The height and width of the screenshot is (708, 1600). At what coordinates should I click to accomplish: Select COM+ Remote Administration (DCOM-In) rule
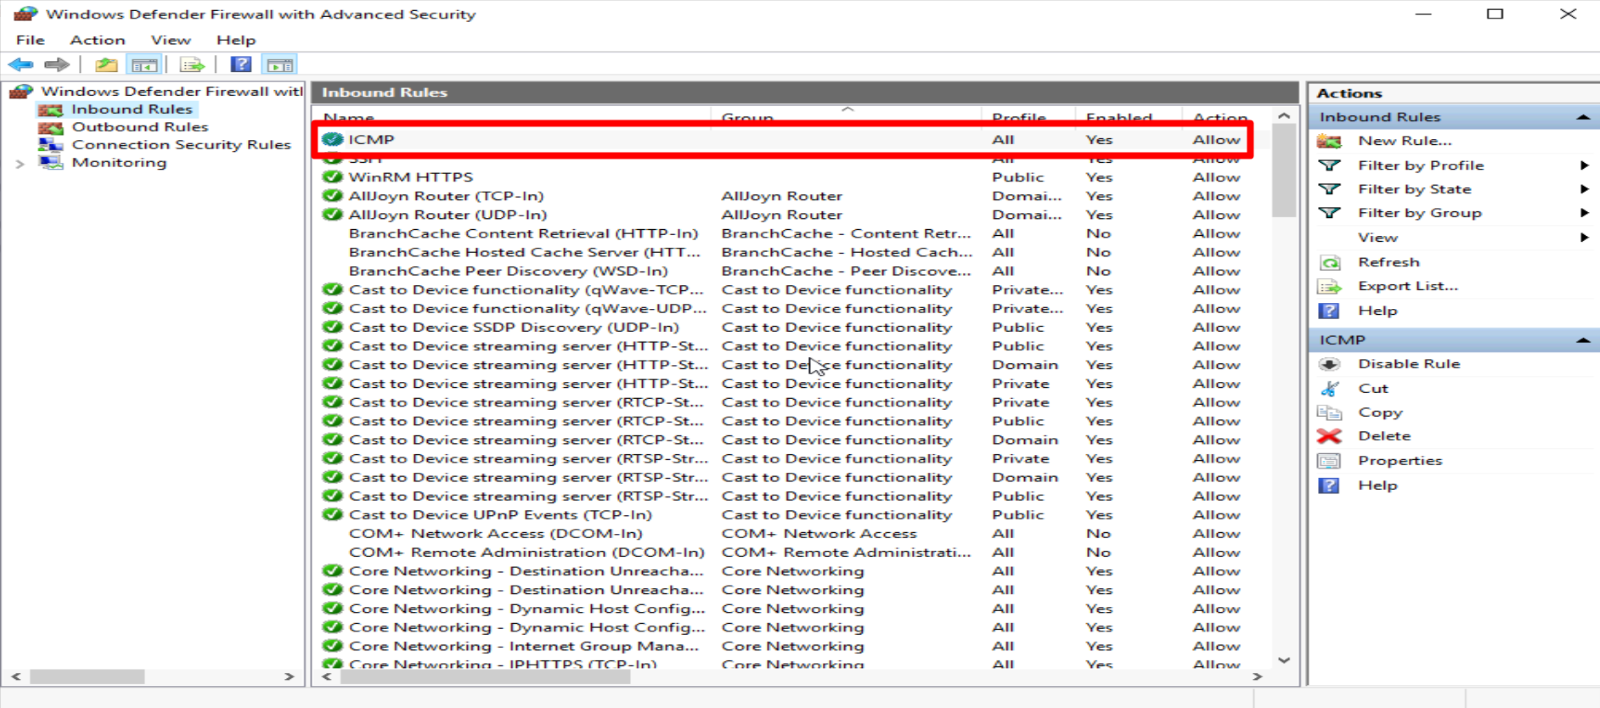click(x=526, y=552)
